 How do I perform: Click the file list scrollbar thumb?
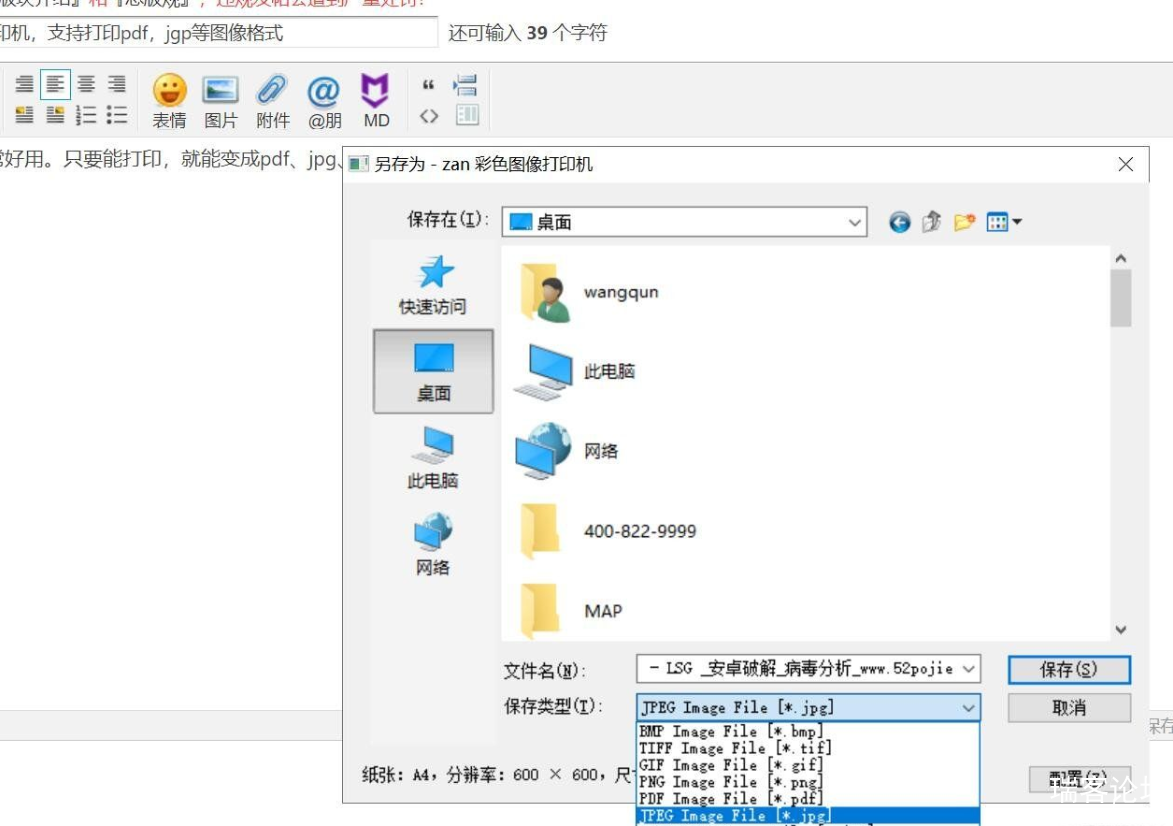(x=1121, y=299)
